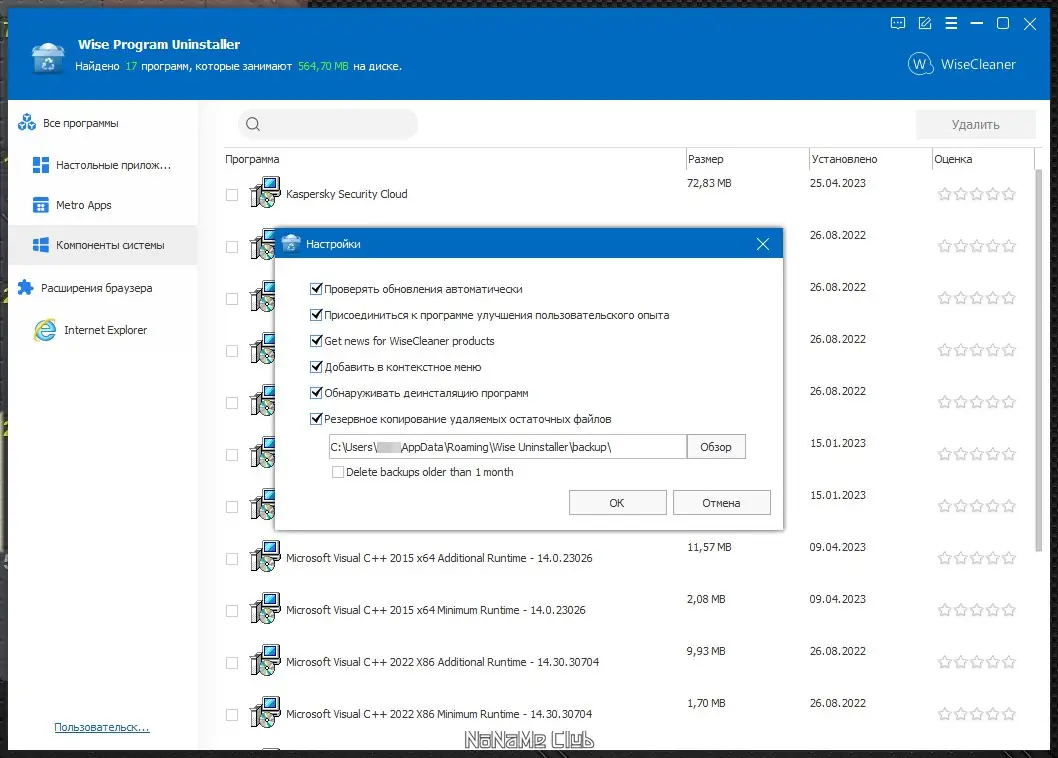Click the Internet Explorer icon in sidebar
This screenshot has width=1058, height=758.
pos(44,330)
